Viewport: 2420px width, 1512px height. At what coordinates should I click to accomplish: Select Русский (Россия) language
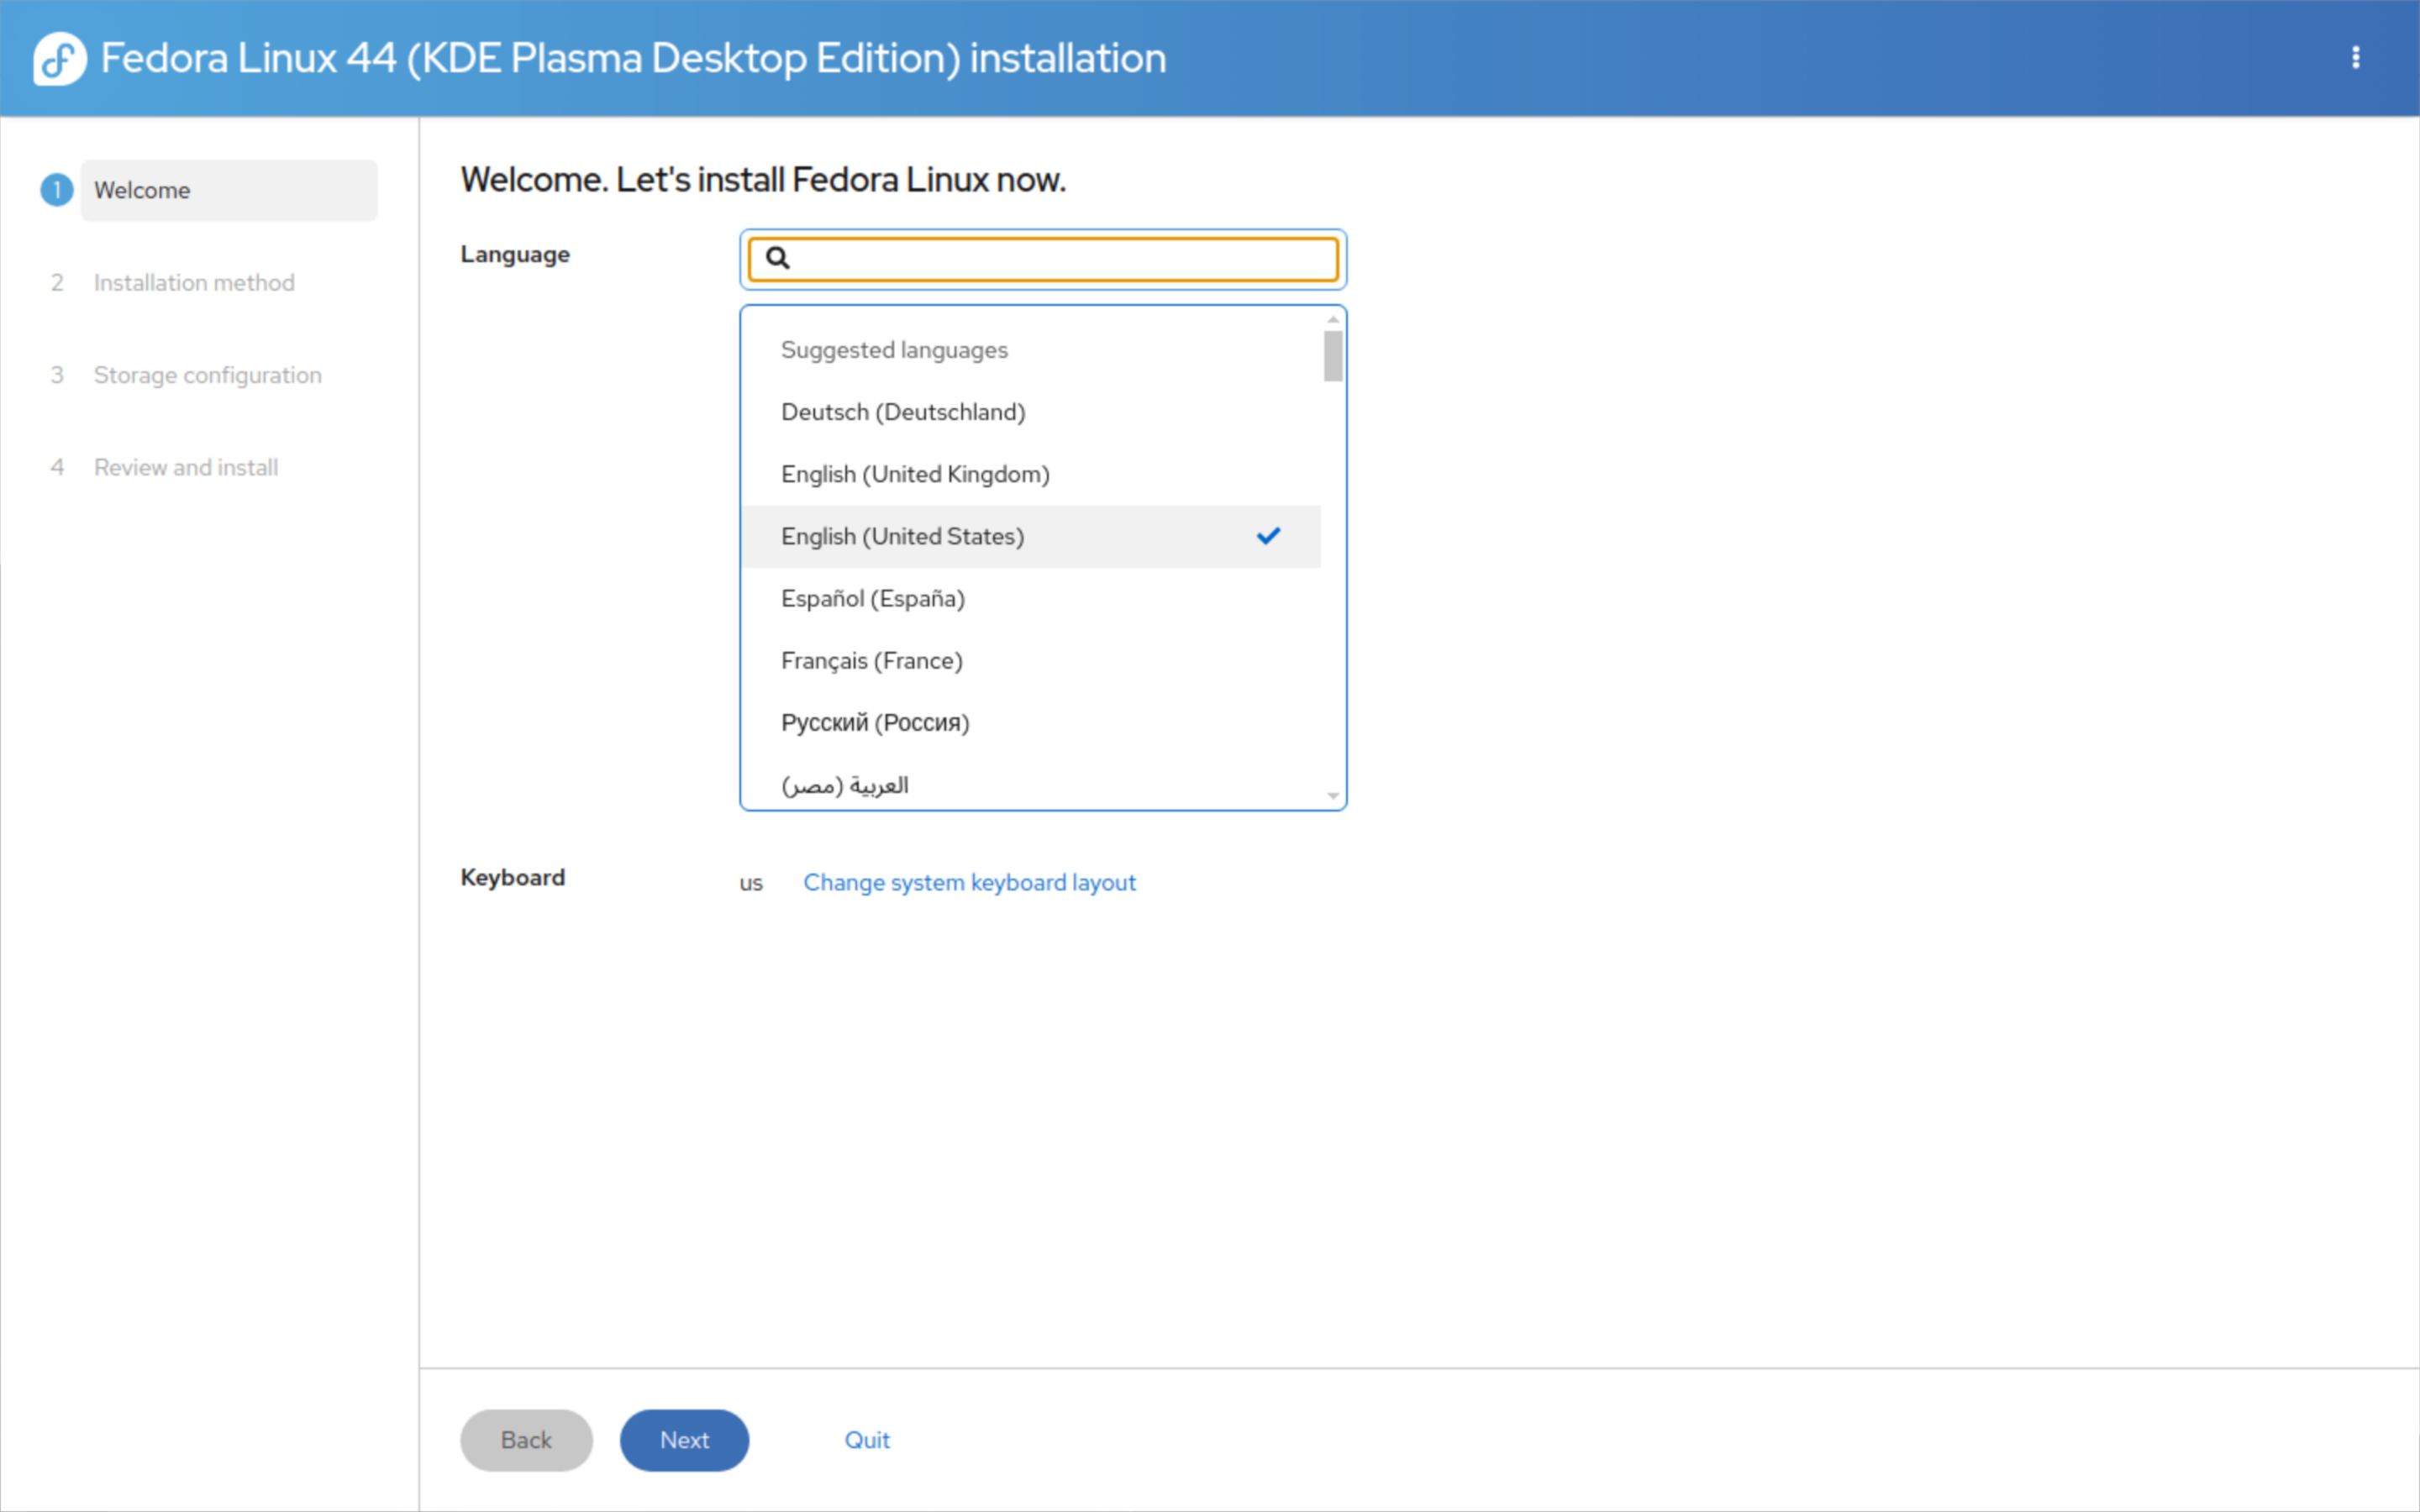pos(1031,722)
